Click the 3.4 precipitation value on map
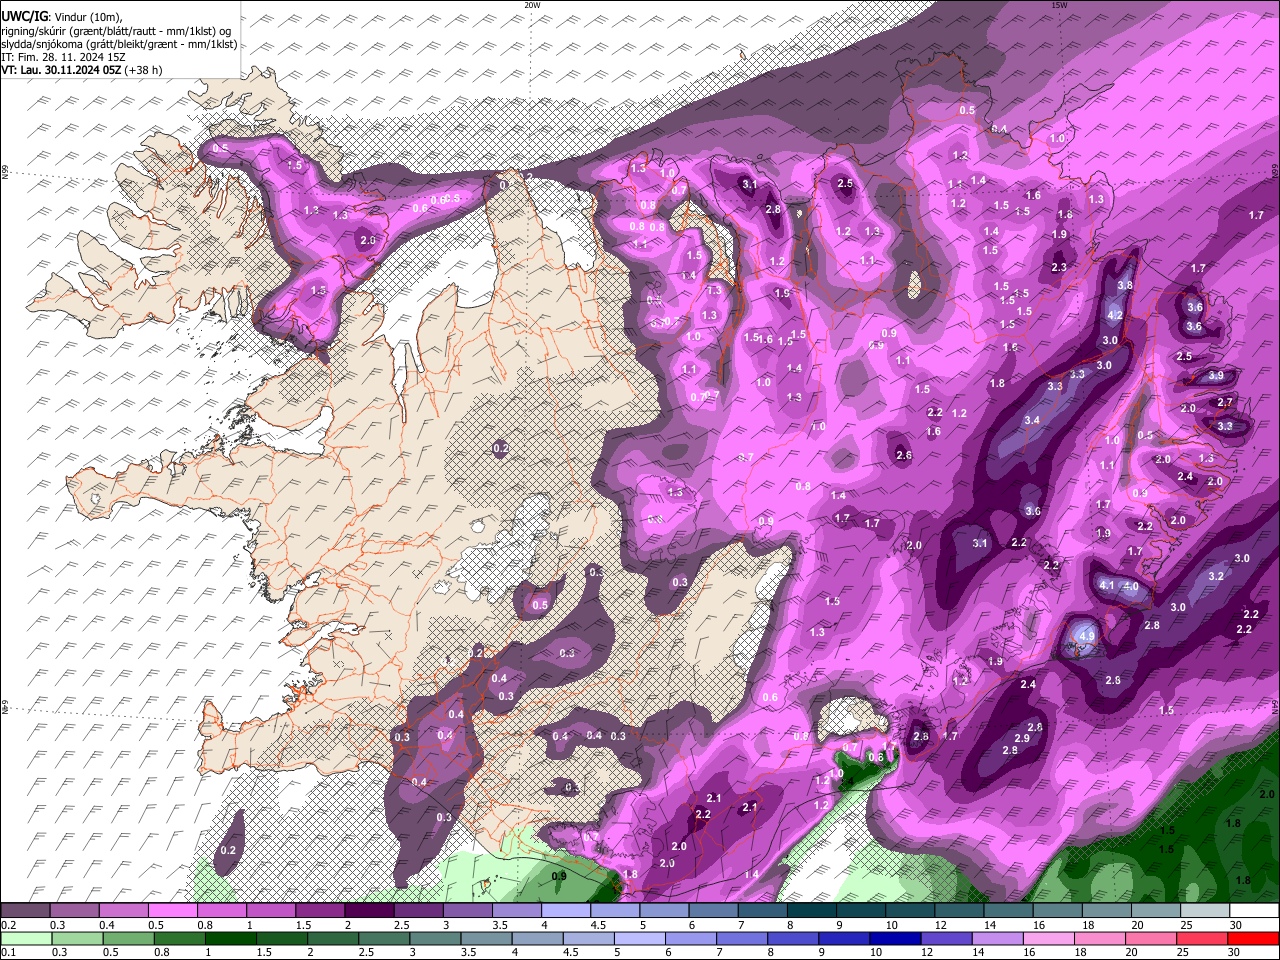Viewport: 1280px width, 960px height. (1032, 420)
